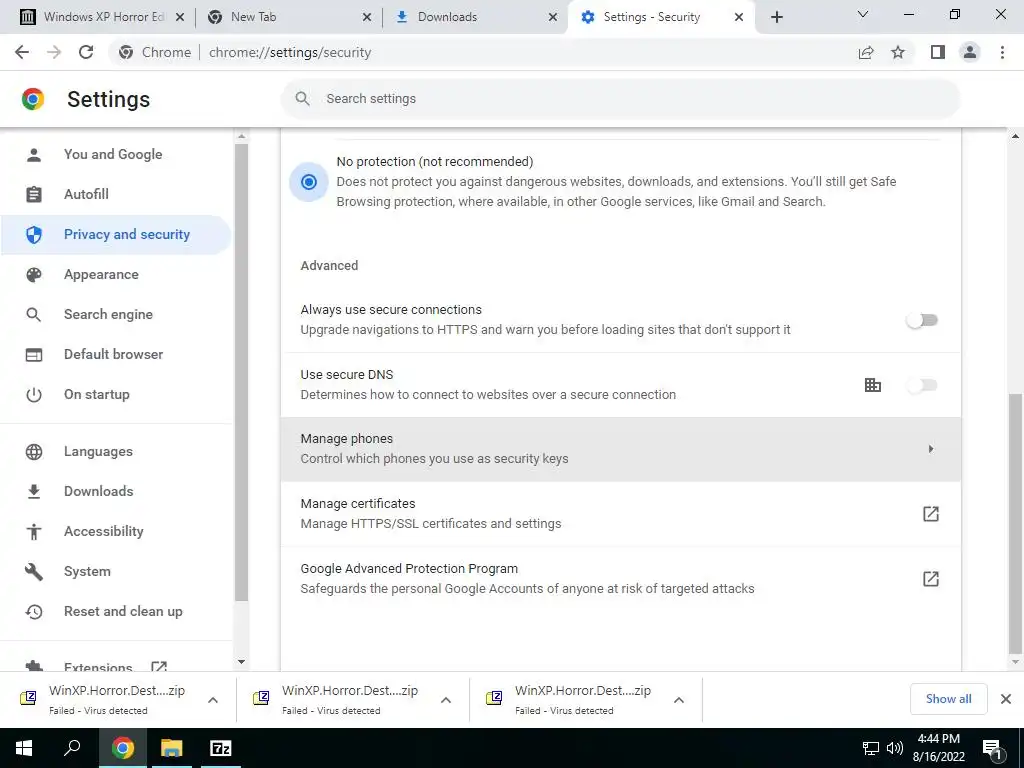Toggle Use secure DNS switch
Screen dimensions: 1024x768
(922, 385)
